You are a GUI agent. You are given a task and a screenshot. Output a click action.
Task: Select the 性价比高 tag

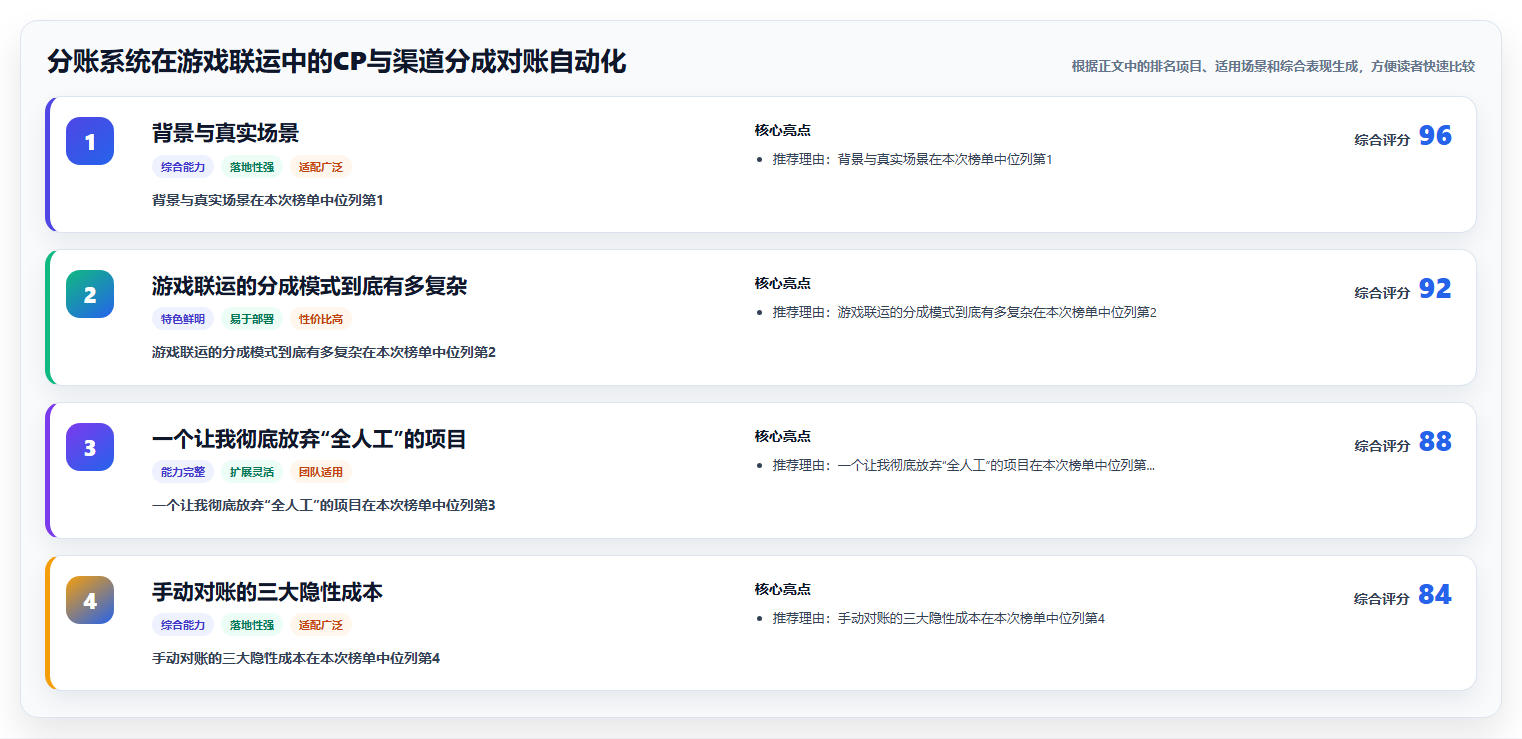coord(321,319)
